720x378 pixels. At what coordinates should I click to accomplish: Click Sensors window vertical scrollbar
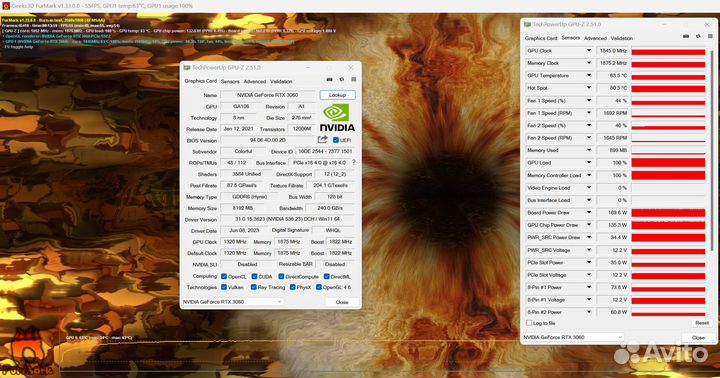[711, 151]
